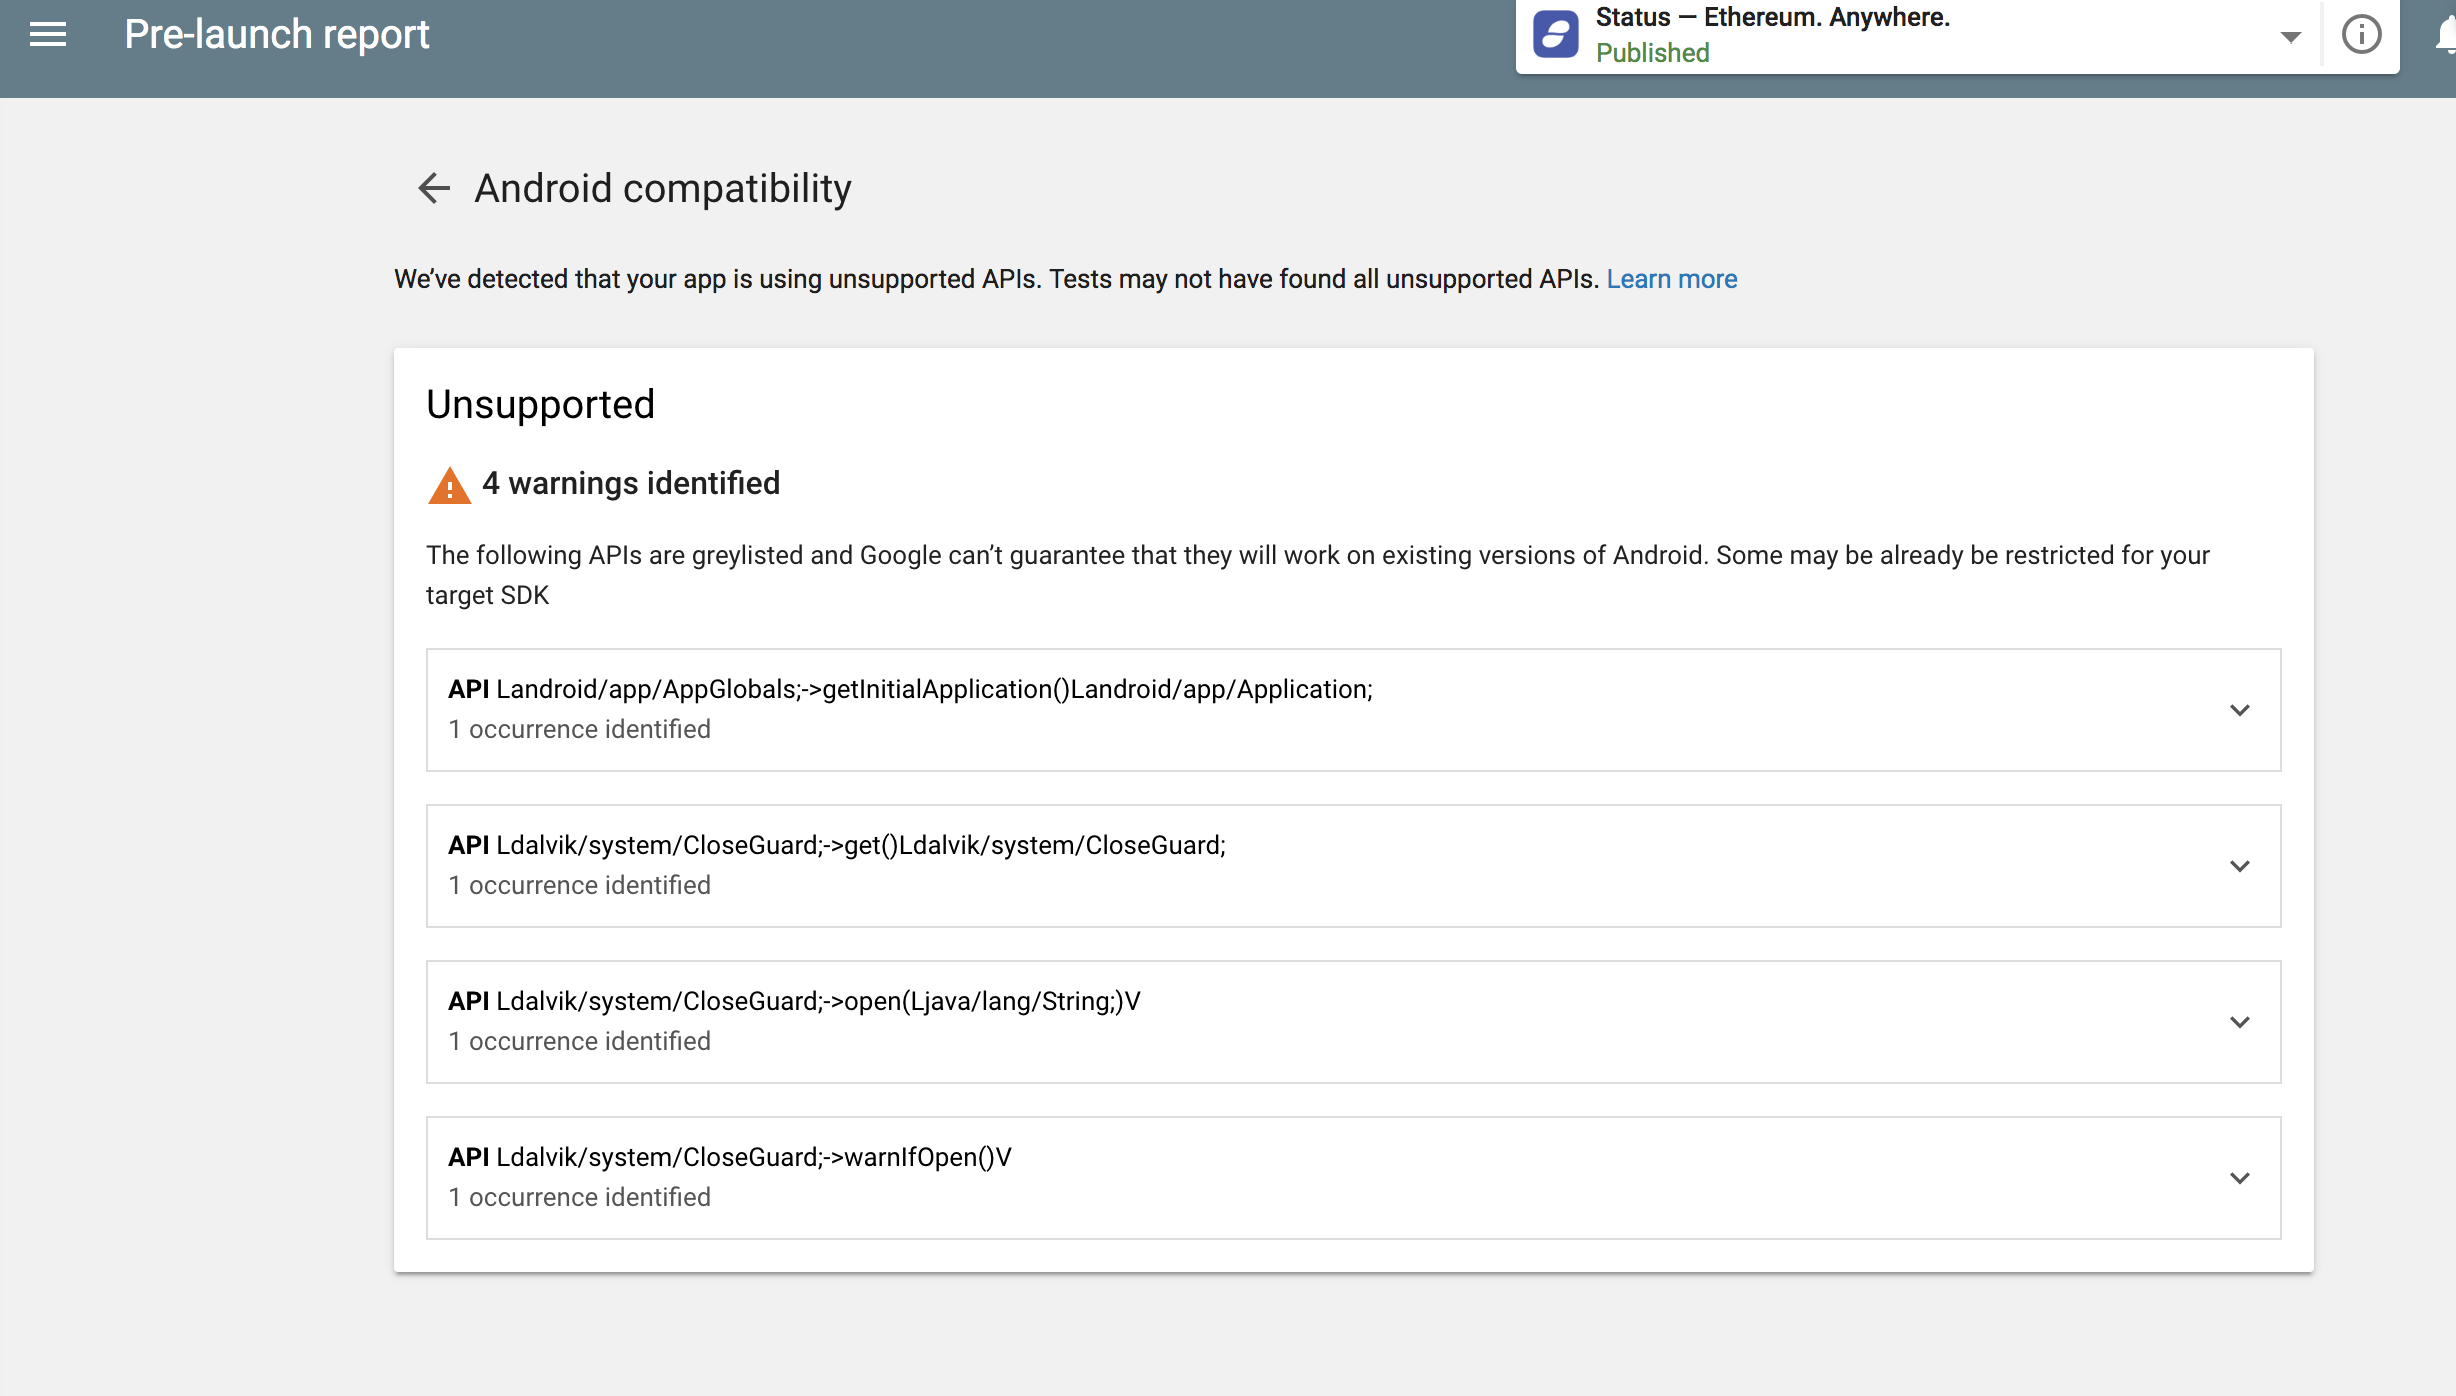Click the back arrow beside Android compatibility
The width and height of the screenshot is (2456, 1396).
(x=433, y=188)
